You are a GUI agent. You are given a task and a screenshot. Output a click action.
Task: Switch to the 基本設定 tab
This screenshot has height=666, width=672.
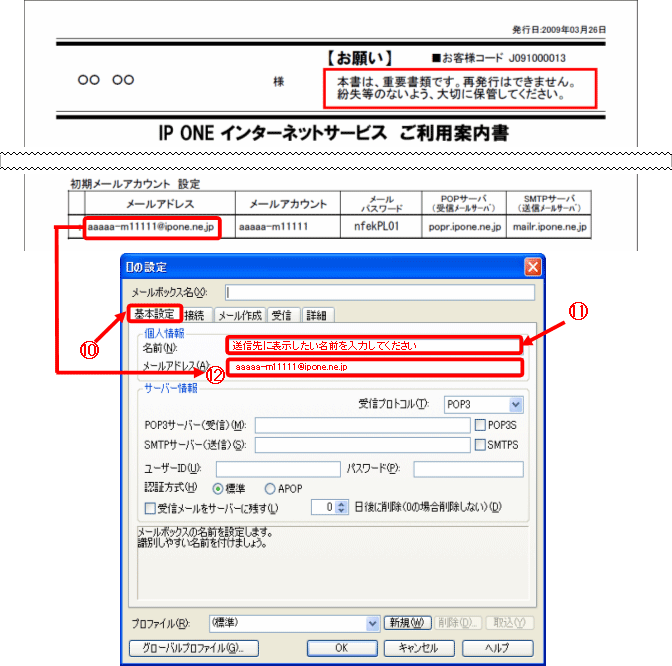[154, 314]
